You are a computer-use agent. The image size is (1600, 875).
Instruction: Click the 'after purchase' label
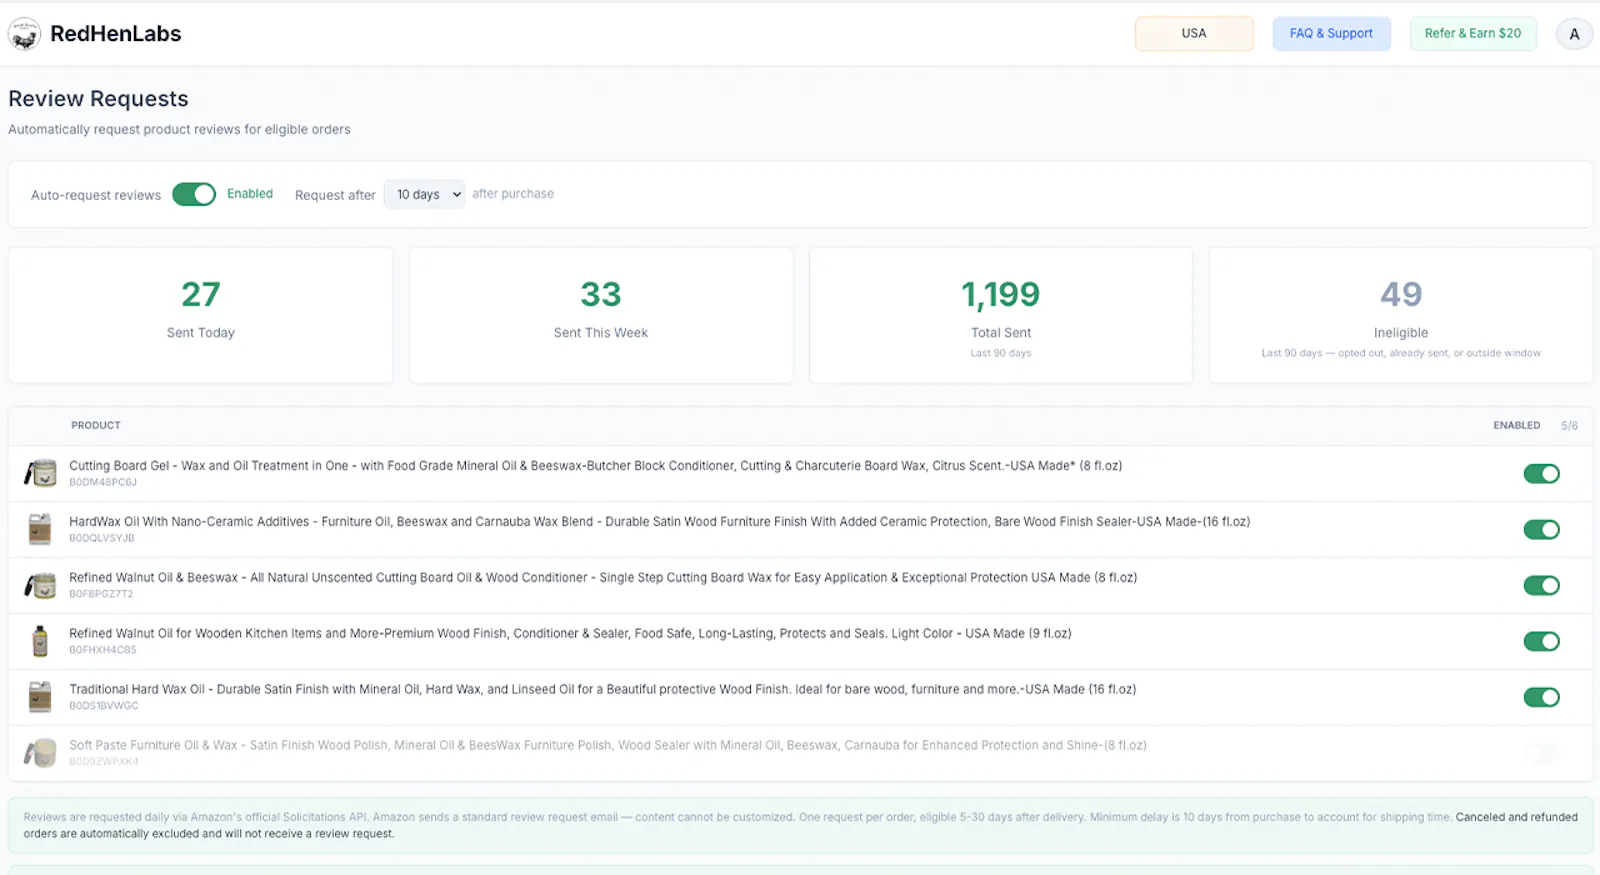coord(513,194)
